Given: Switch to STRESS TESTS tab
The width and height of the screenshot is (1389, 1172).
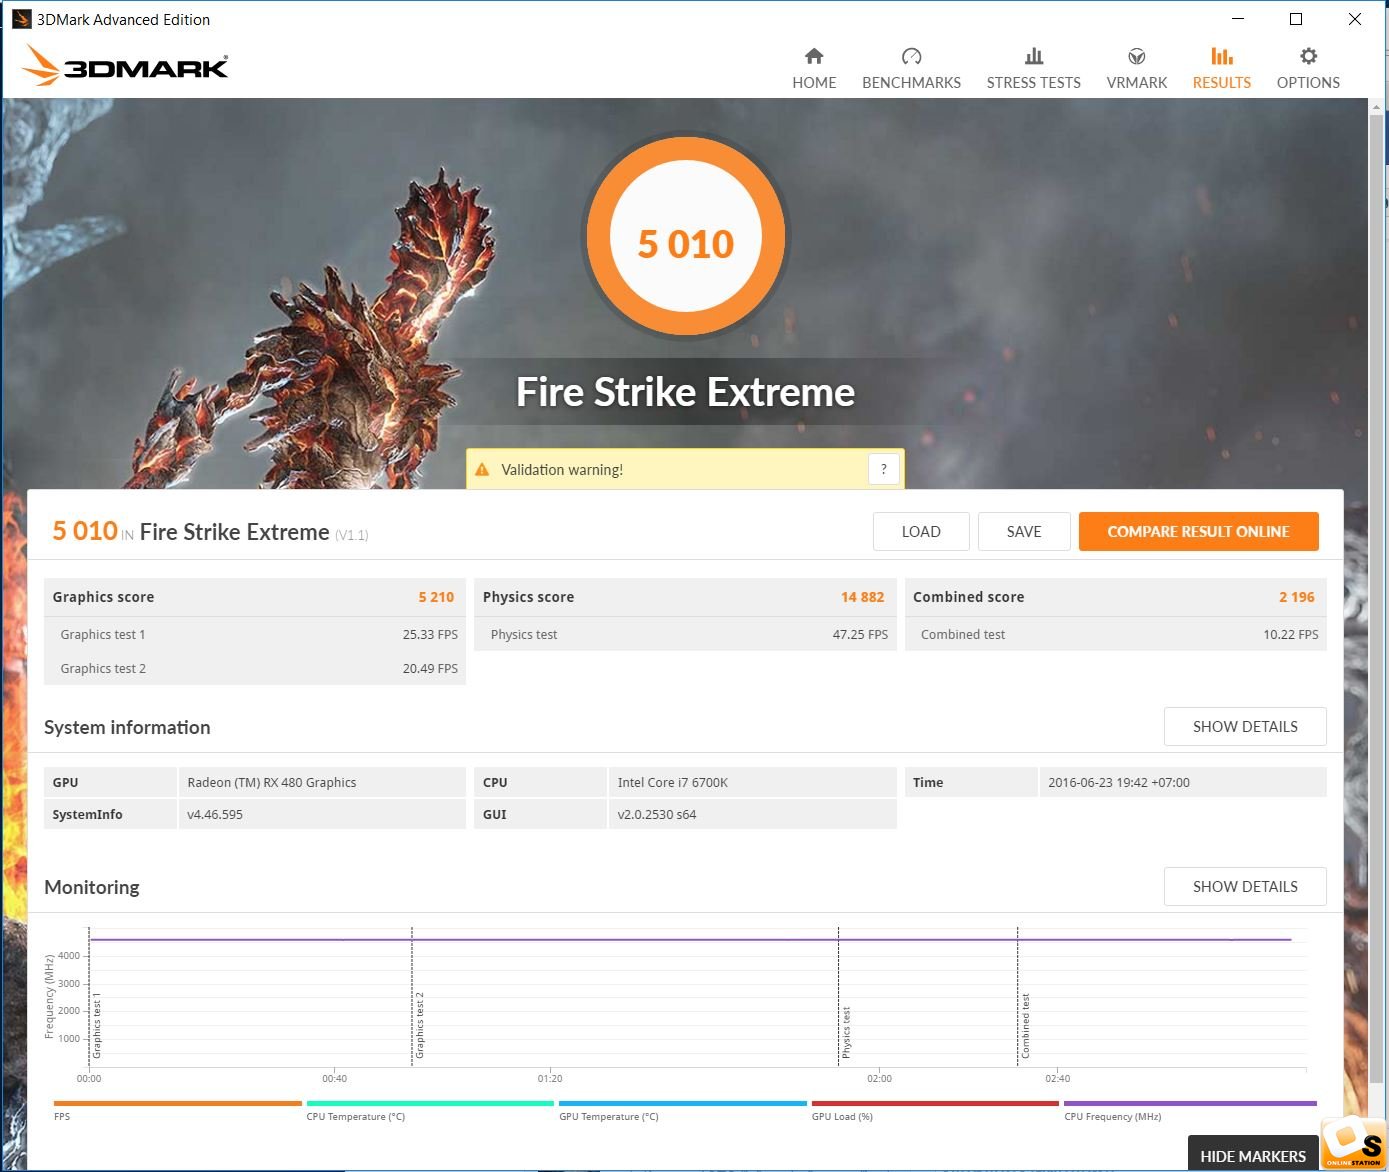Looking at the screenshot, I should pos(1033,69).
